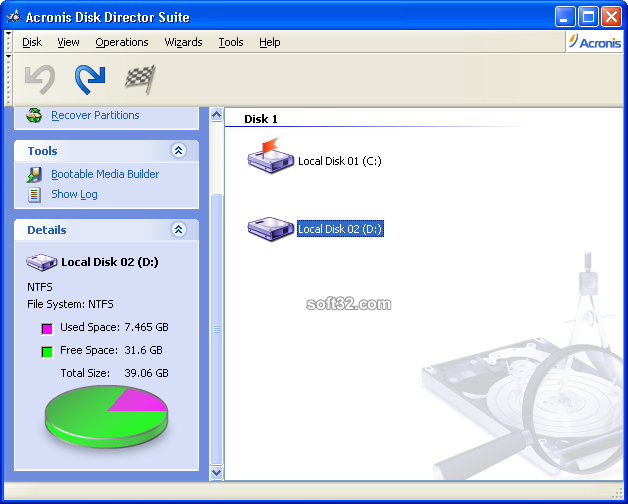
Task: Select the highlighted Local Disk 02 (D:) label
Action: pyautogui.click(x=340, y=229)
